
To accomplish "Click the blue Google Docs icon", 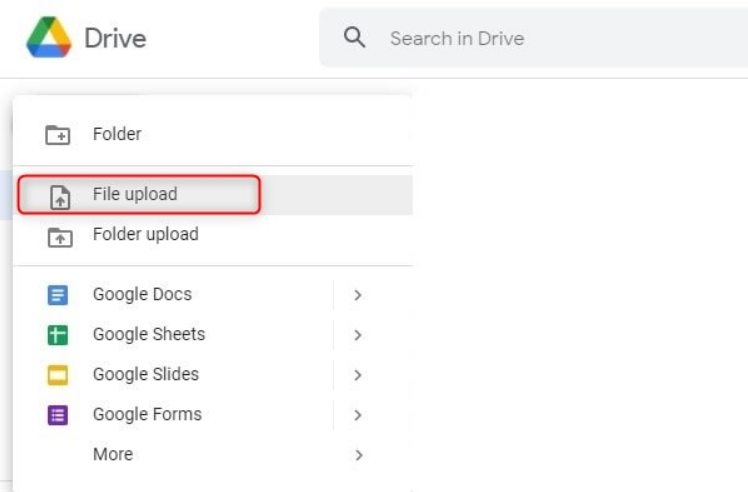I will click(x=58, y=295).
